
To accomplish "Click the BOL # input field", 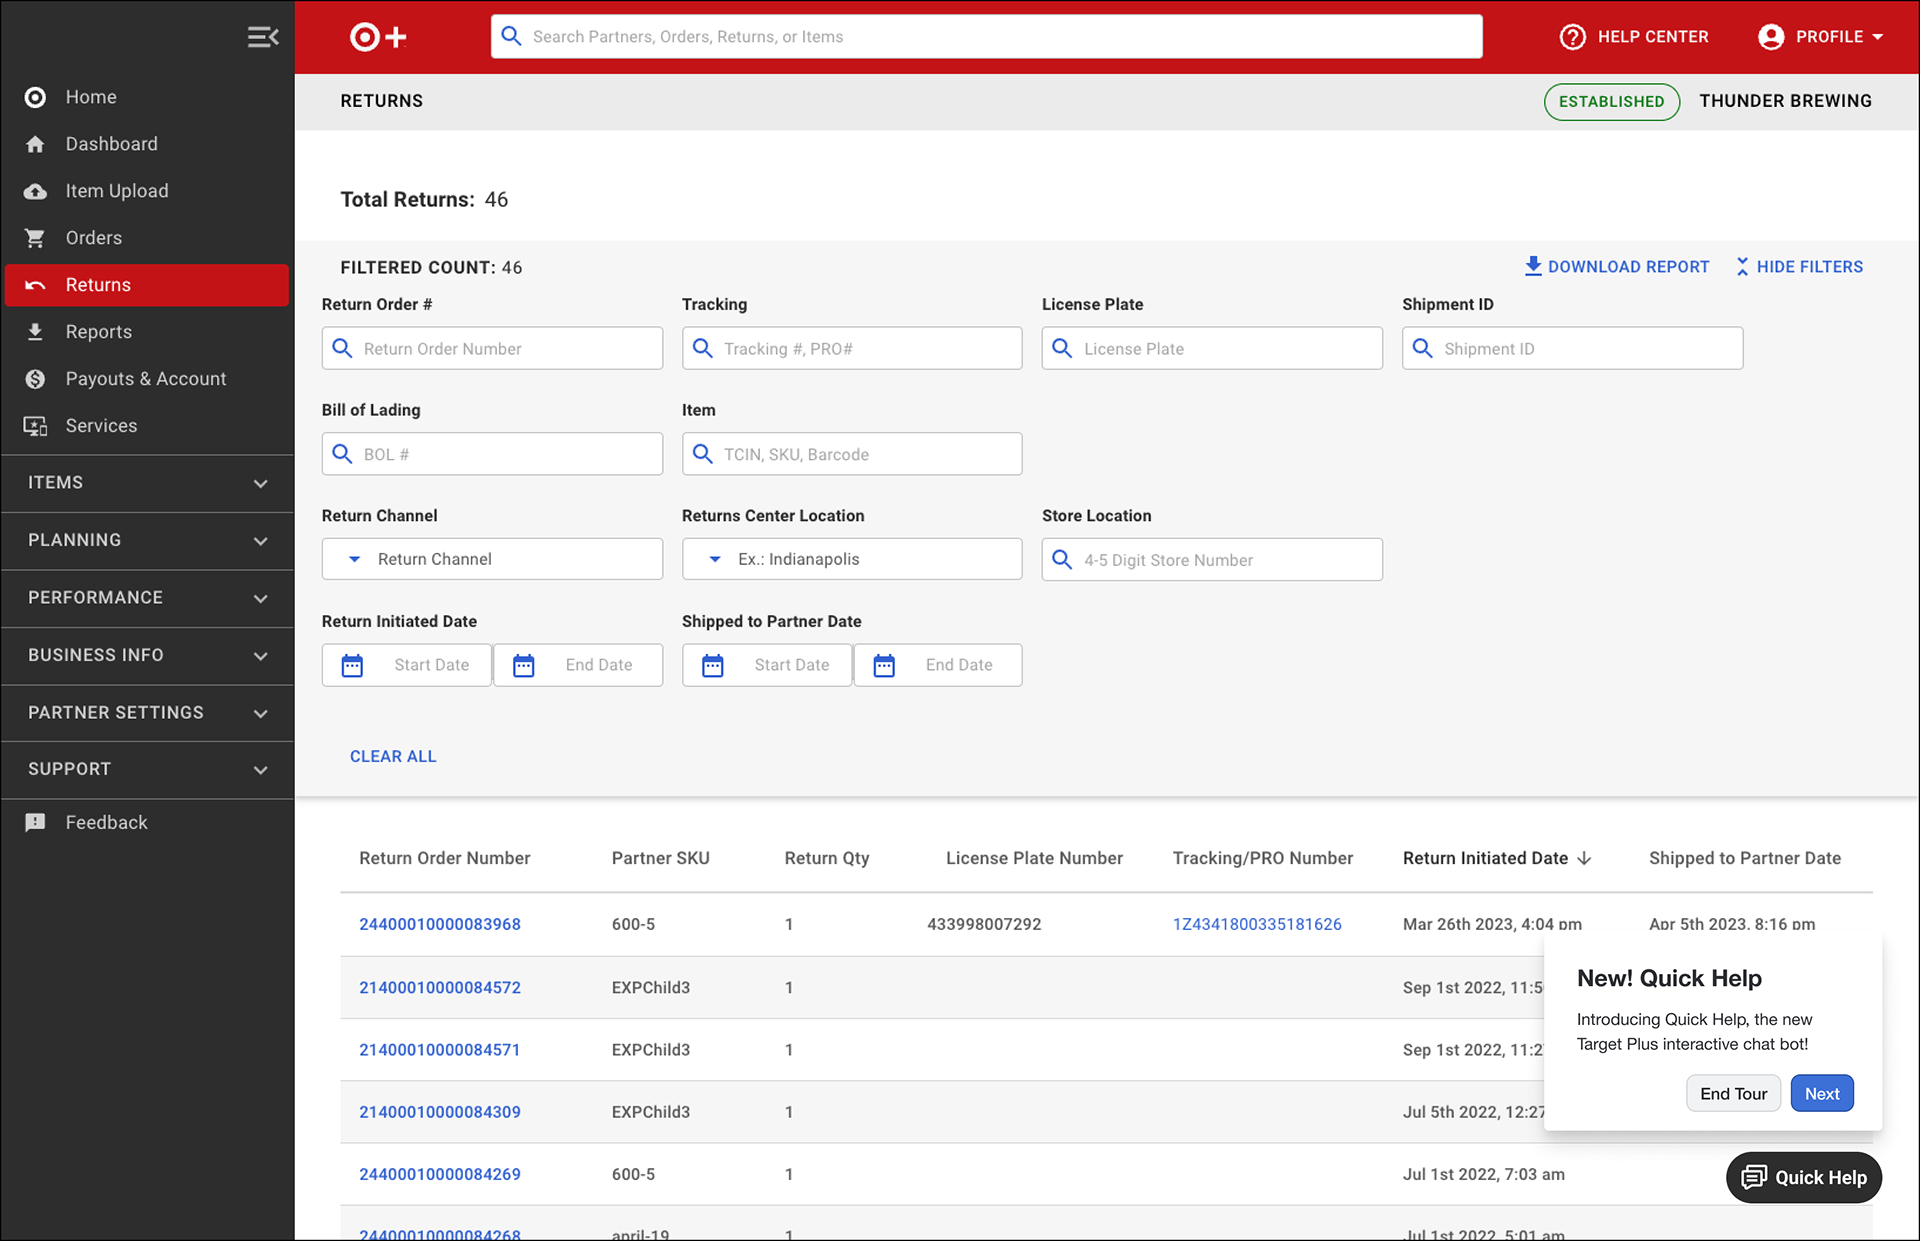I will click(x=492, y=454).
